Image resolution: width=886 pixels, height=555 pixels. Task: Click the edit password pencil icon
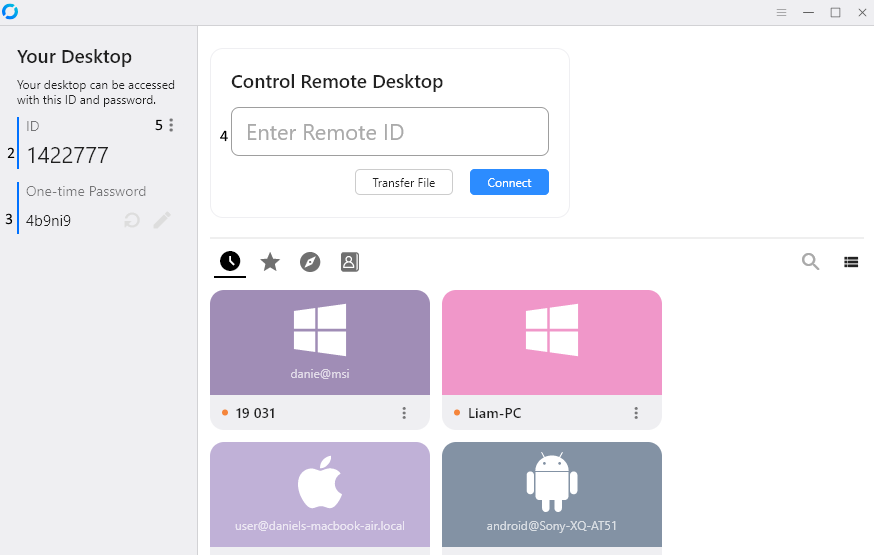(x=162, y=220)
